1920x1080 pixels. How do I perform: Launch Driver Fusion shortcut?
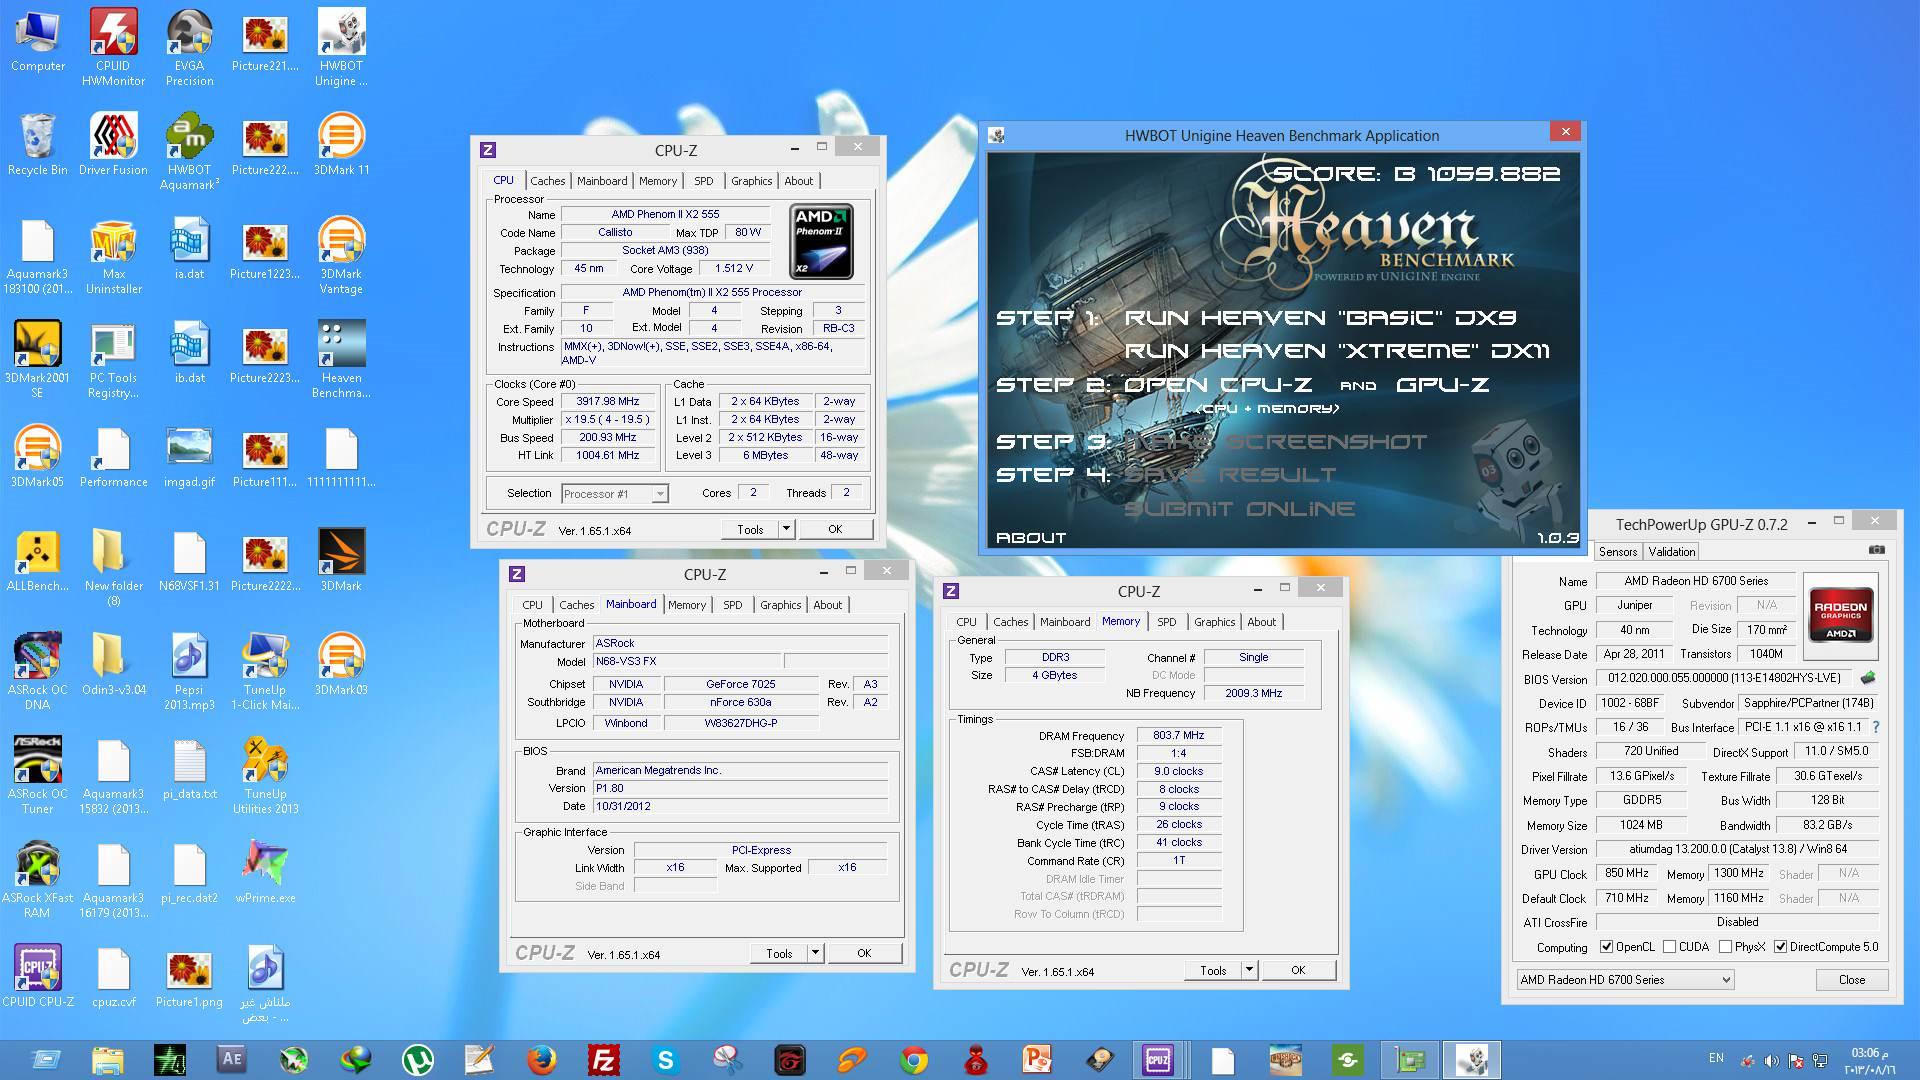pos(113,144)
